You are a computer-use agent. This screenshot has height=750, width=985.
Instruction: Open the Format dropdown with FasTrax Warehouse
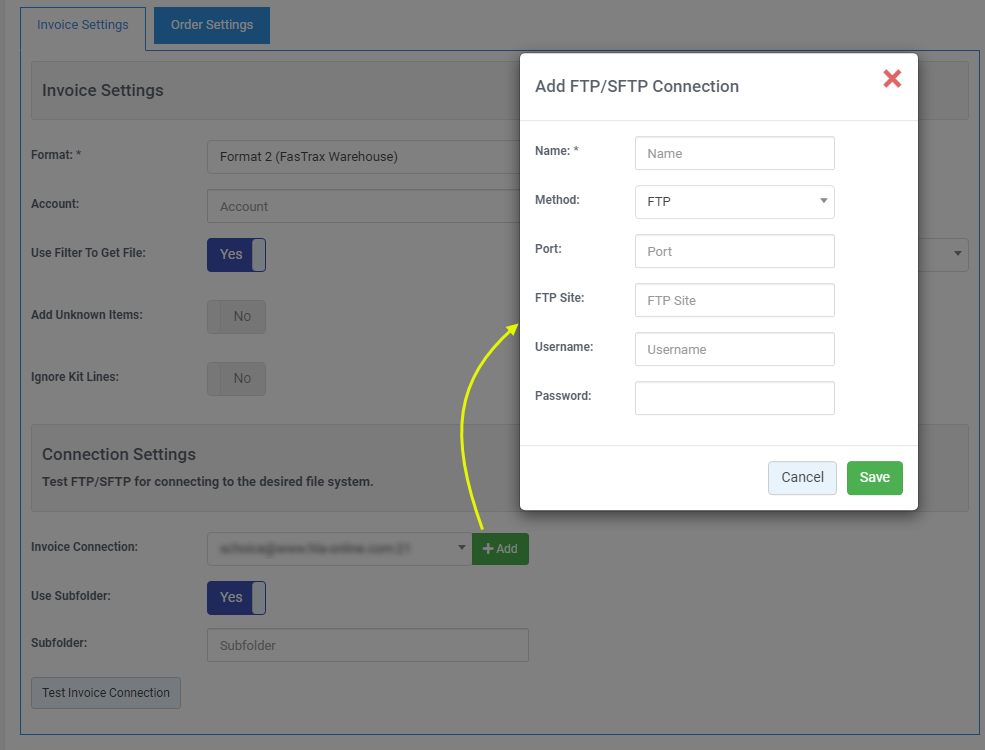click(x=364, y=157)
